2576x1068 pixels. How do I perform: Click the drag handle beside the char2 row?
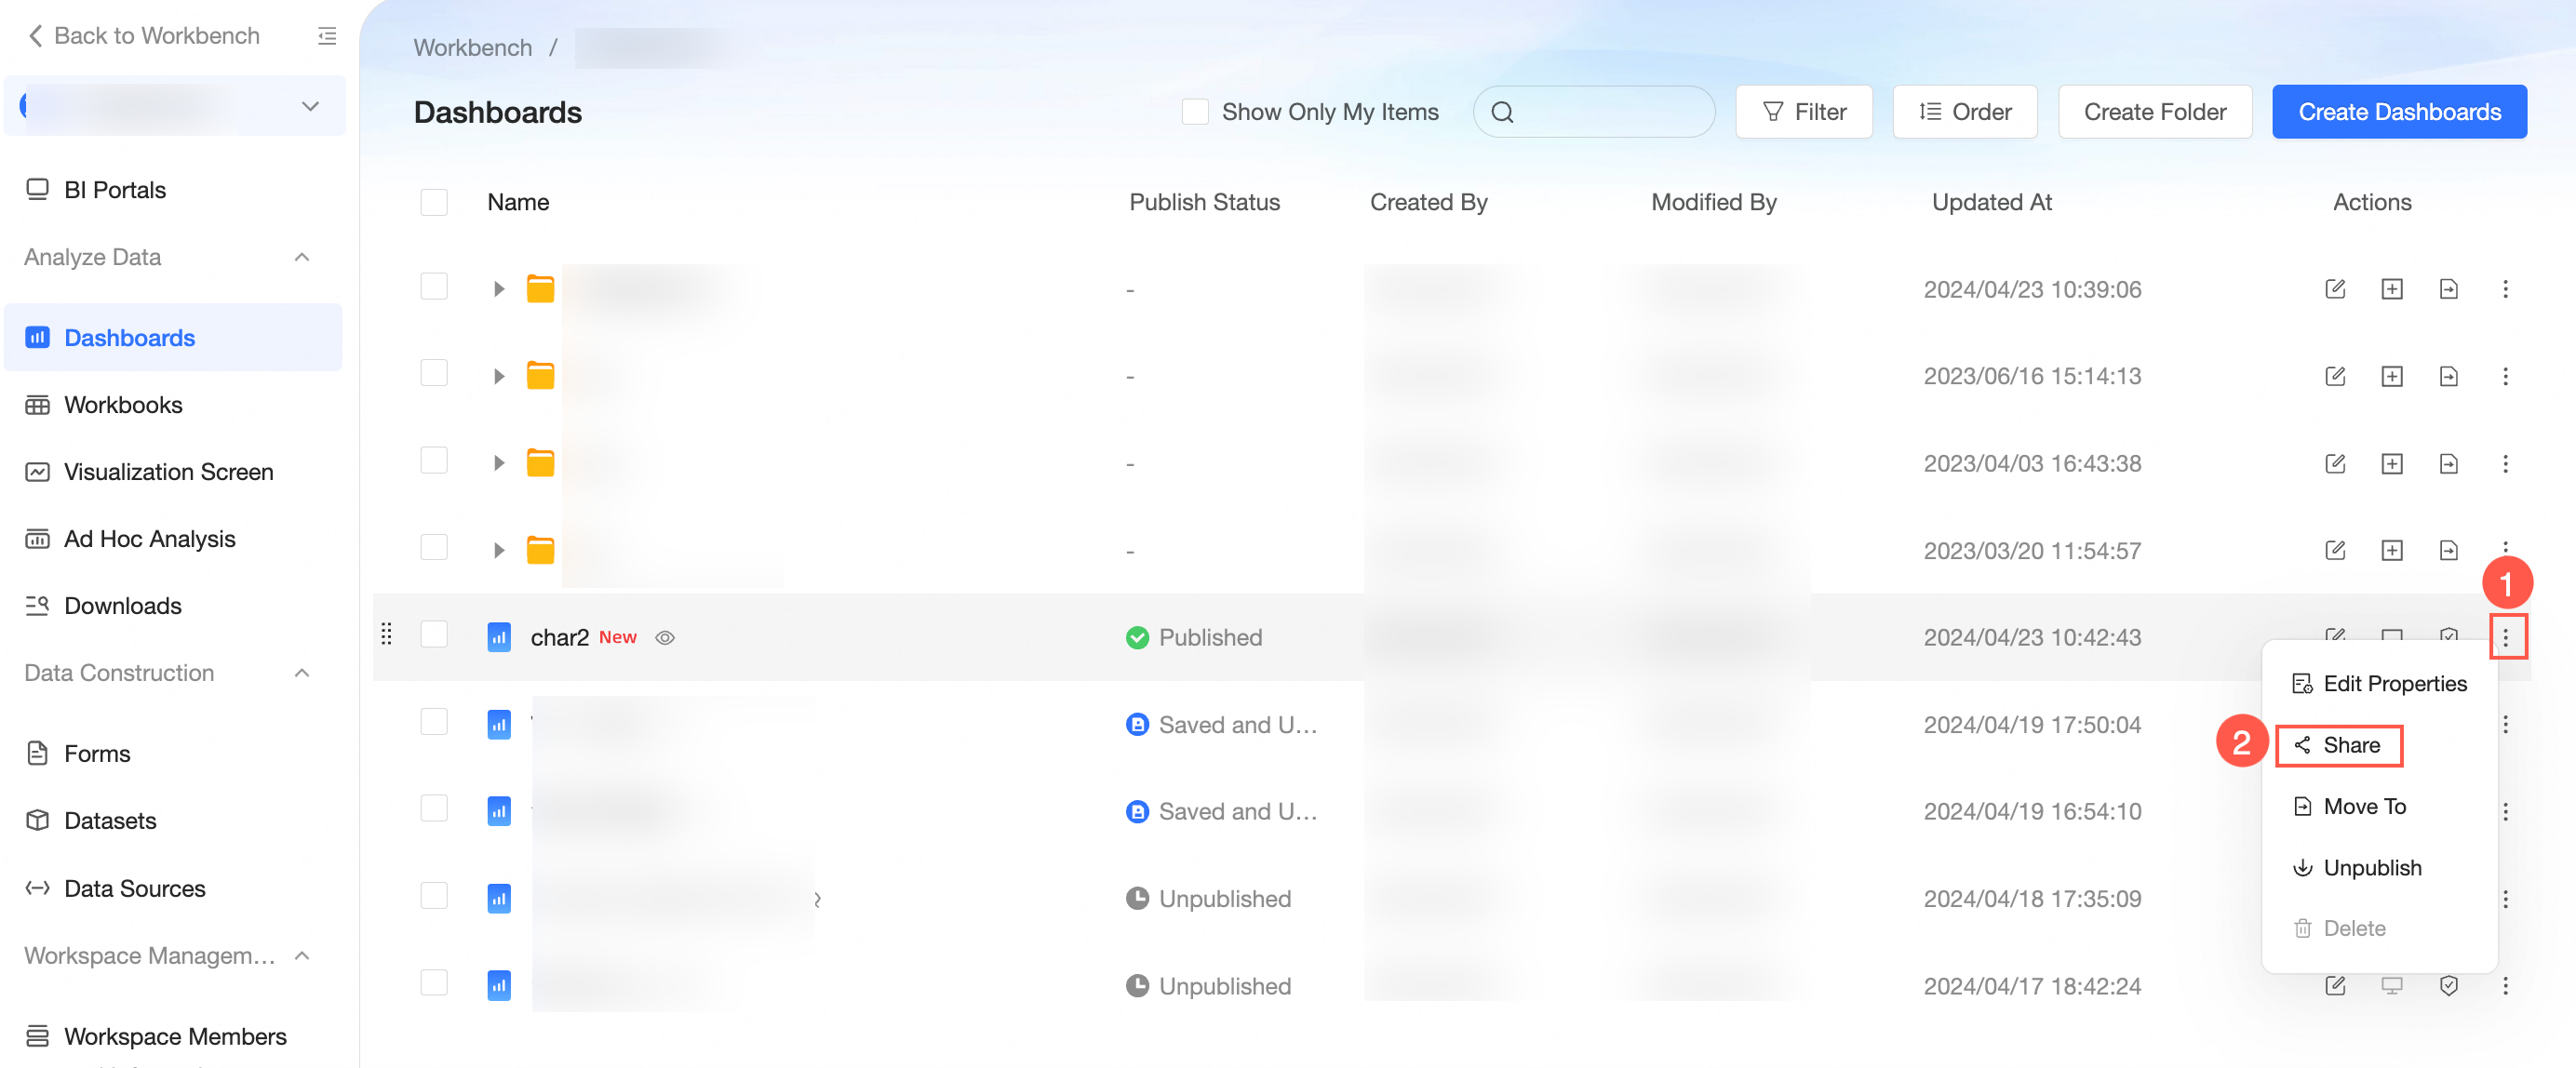pyautogui.click(x=386, y=634)
